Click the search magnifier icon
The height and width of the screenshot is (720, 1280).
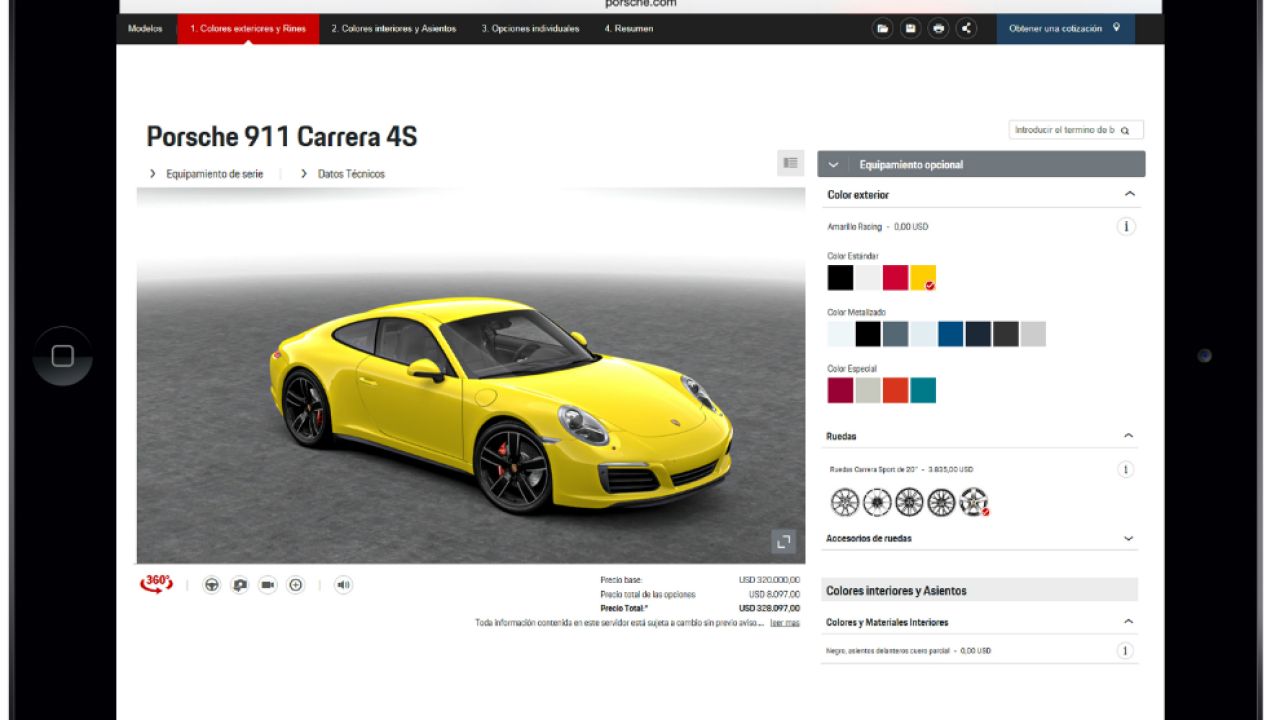[x=1125, y=130]
